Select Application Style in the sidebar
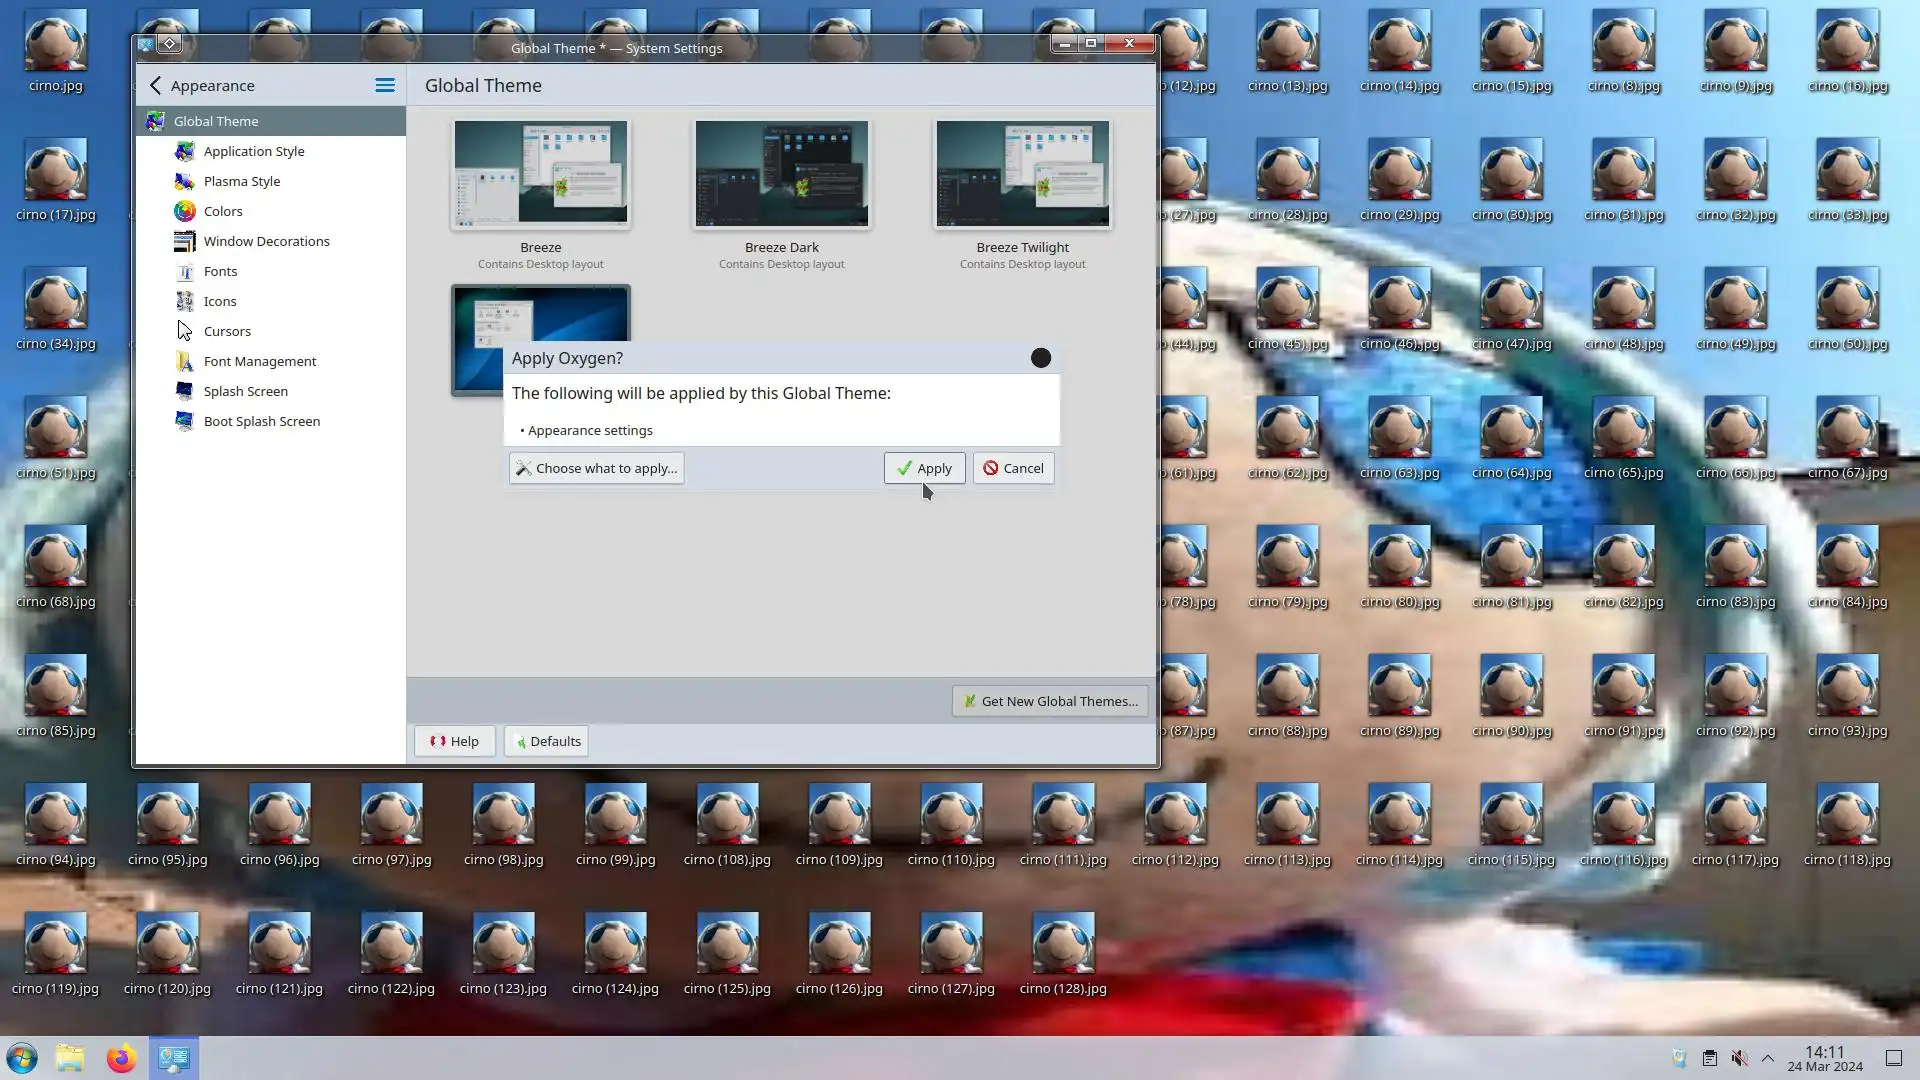1920x1080 pixels. [x=253, y=151]
